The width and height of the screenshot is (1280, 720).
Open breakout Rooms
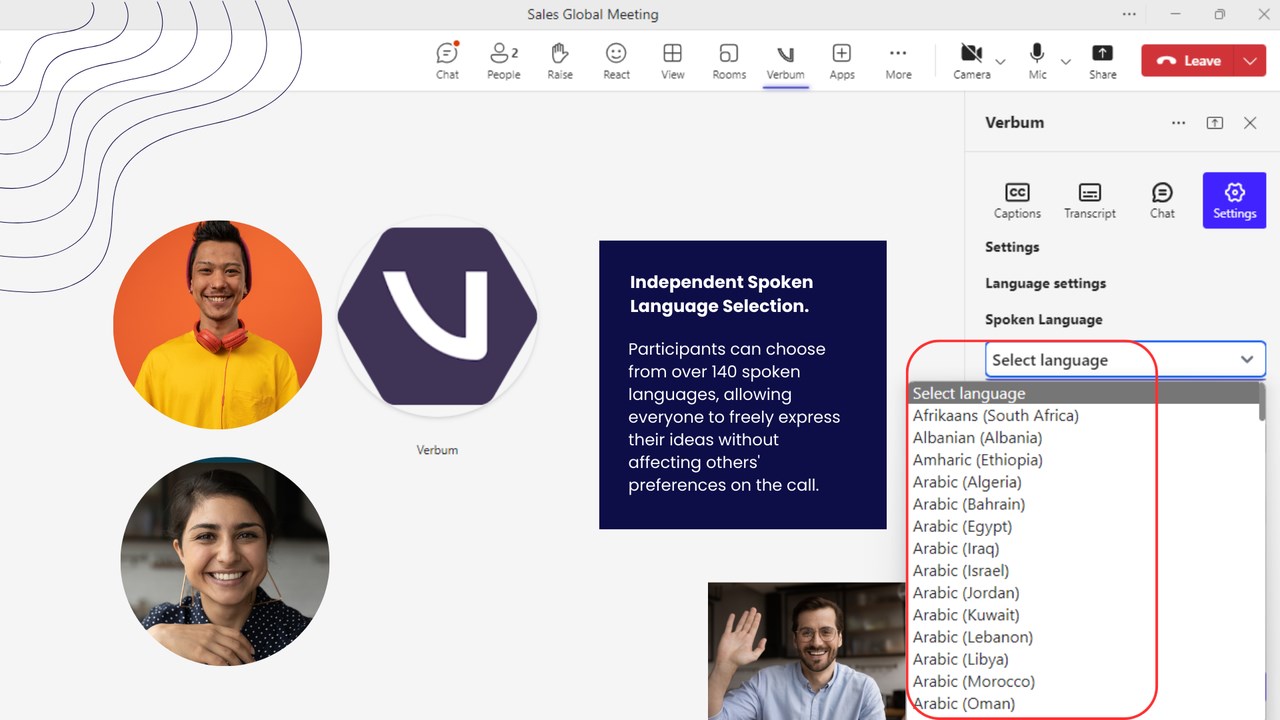pyautogui.click(x=729, y=61)
